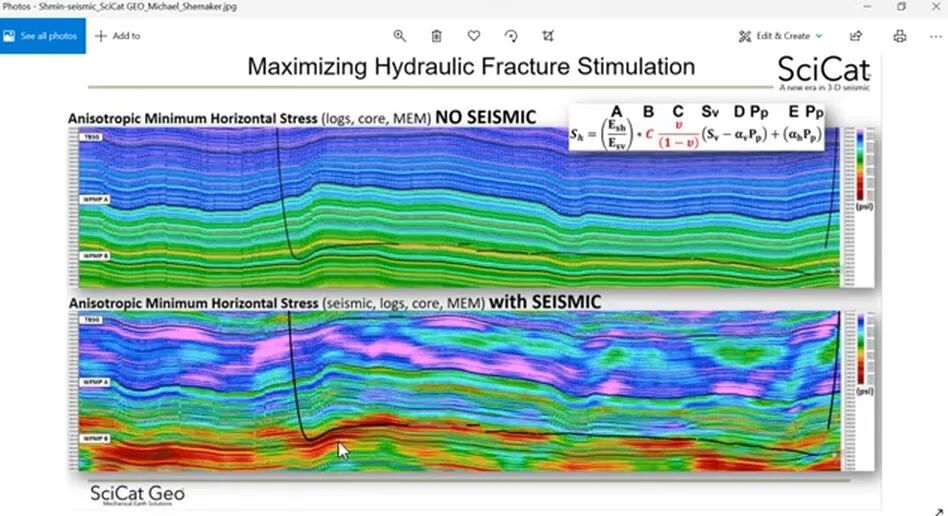This screenshot has height=516, width=948.
Task: Rotate the photo with the rotate icon
Action: point(511,36)
